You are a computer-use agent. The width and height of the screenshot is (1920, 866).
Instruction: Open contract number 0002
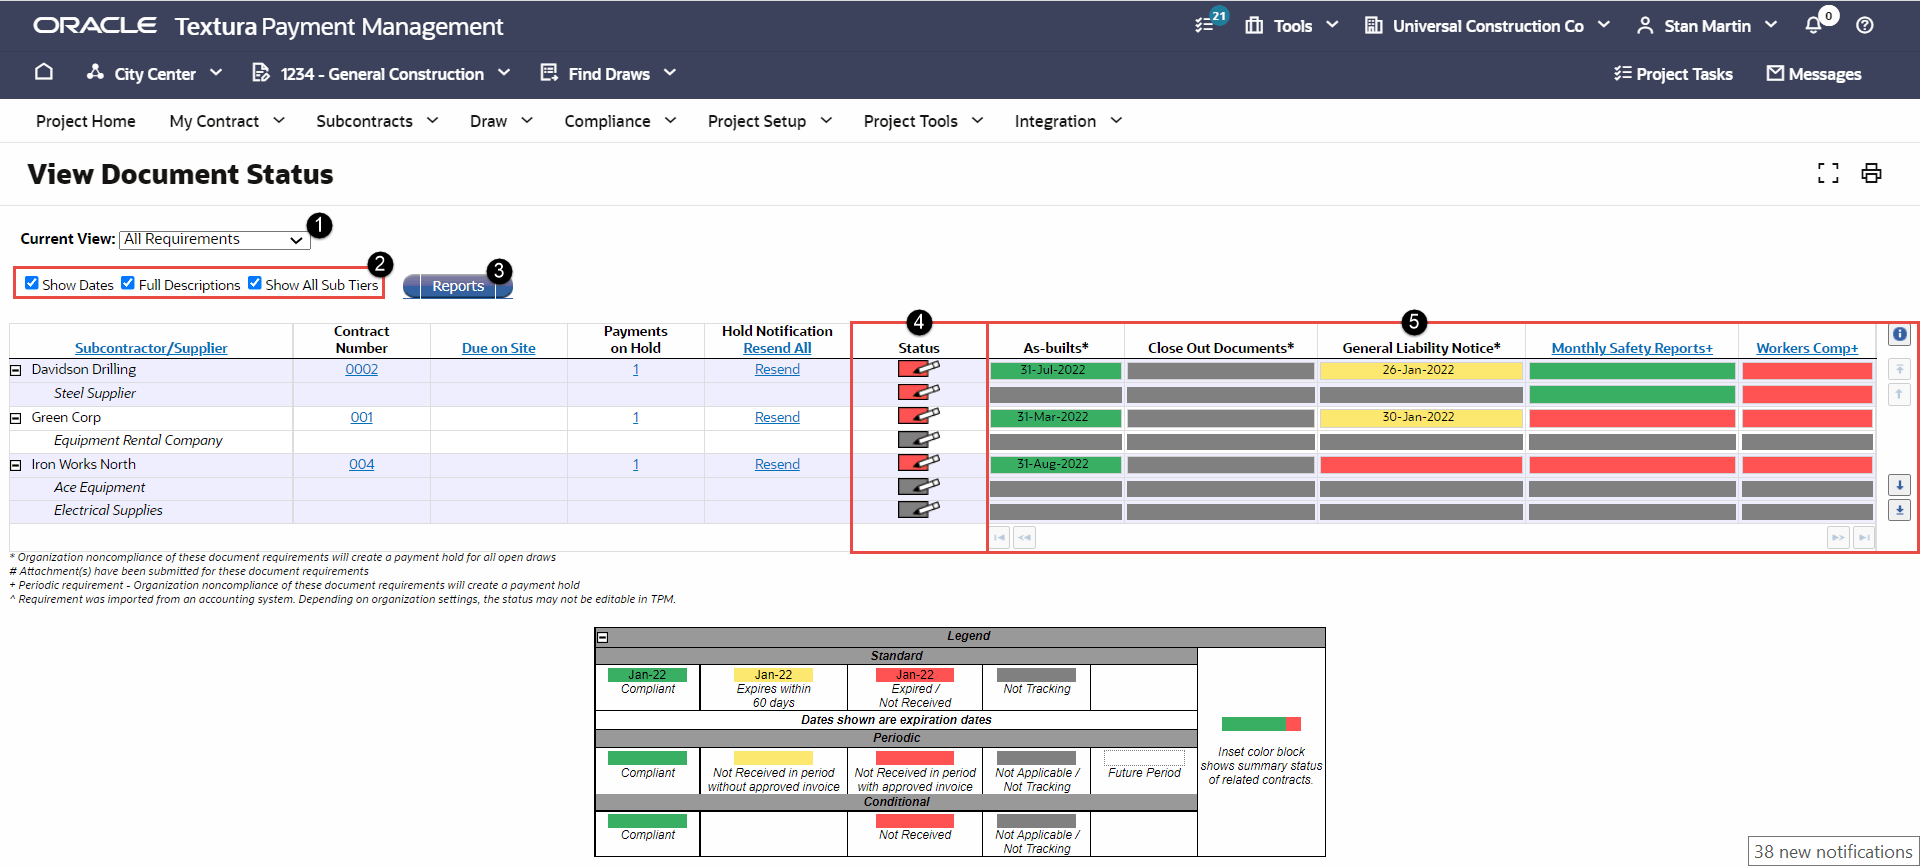tap(362, 369)
